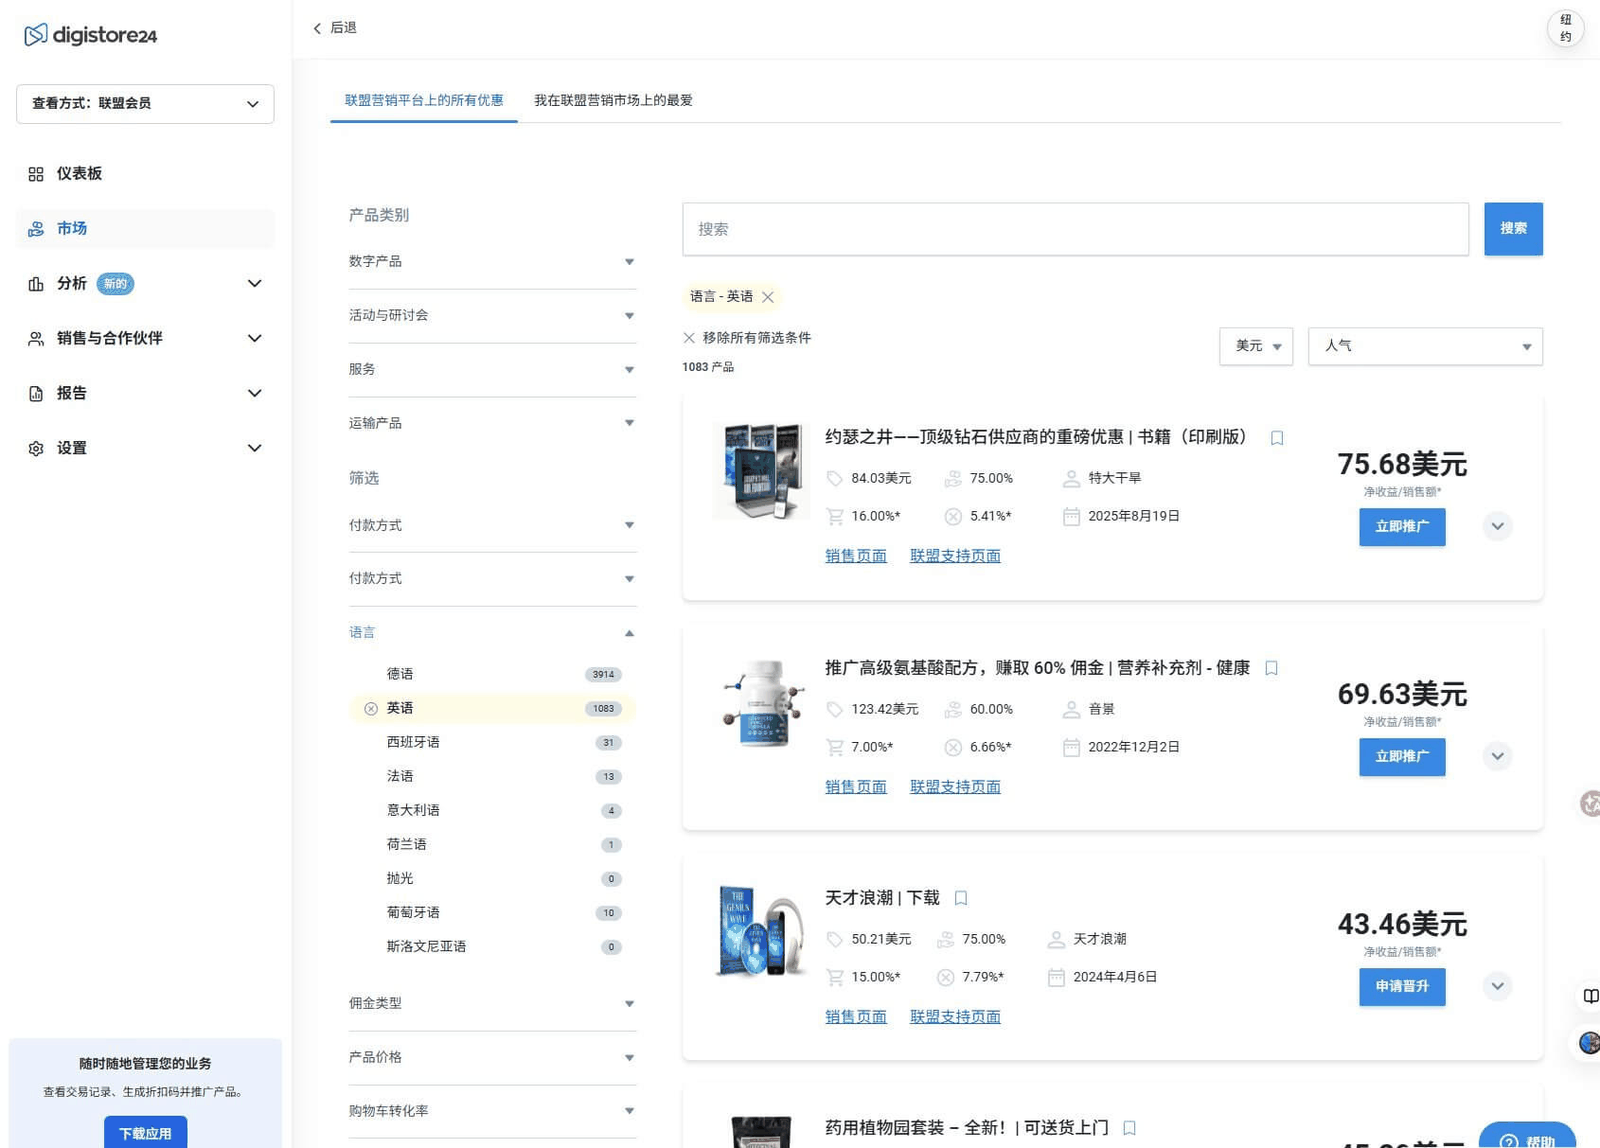
Task: Open 联盟支持页面 link of 天才浪潮
Action: click(955, 1017)
